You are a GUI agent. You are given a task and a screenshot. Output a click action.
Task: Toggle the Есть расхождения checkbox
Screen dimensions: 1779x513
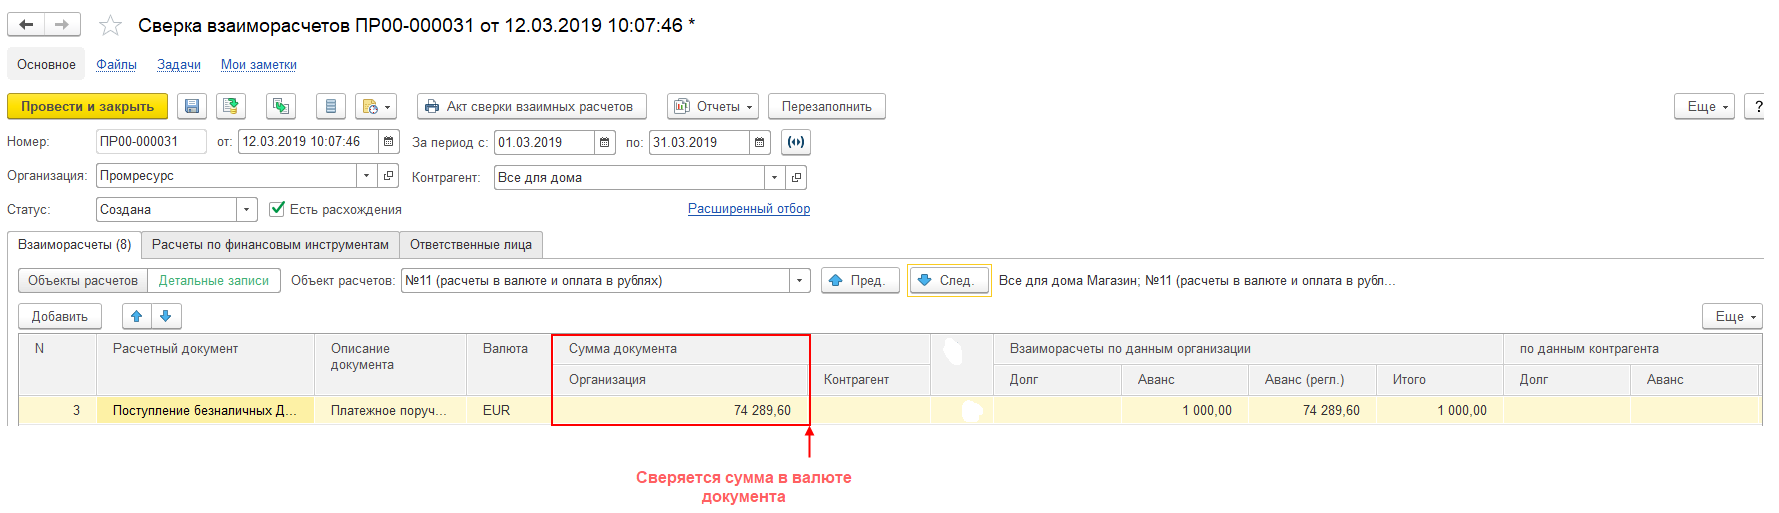pyautogui.click(x=278, y=209)
